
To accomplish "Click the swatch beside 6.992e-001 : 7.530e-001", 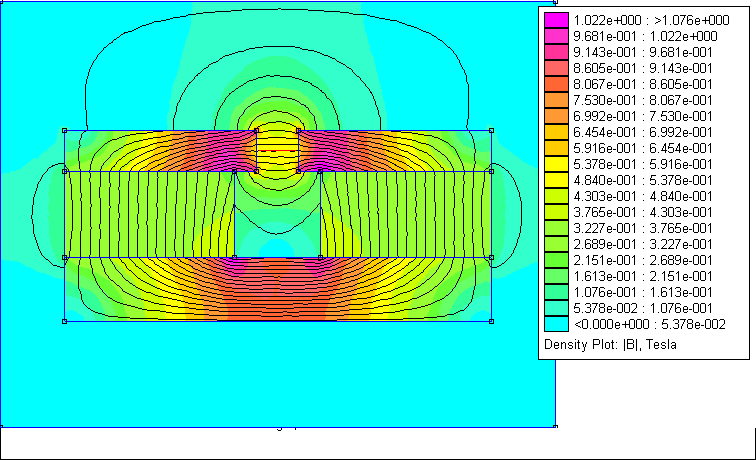I will point(556,116).
